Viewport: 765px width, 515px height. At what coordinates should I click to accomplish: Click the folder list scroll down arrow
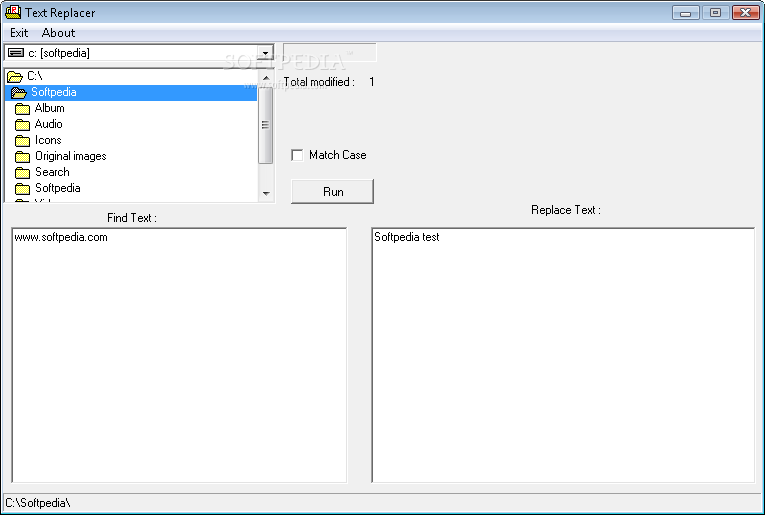point(266,193)
